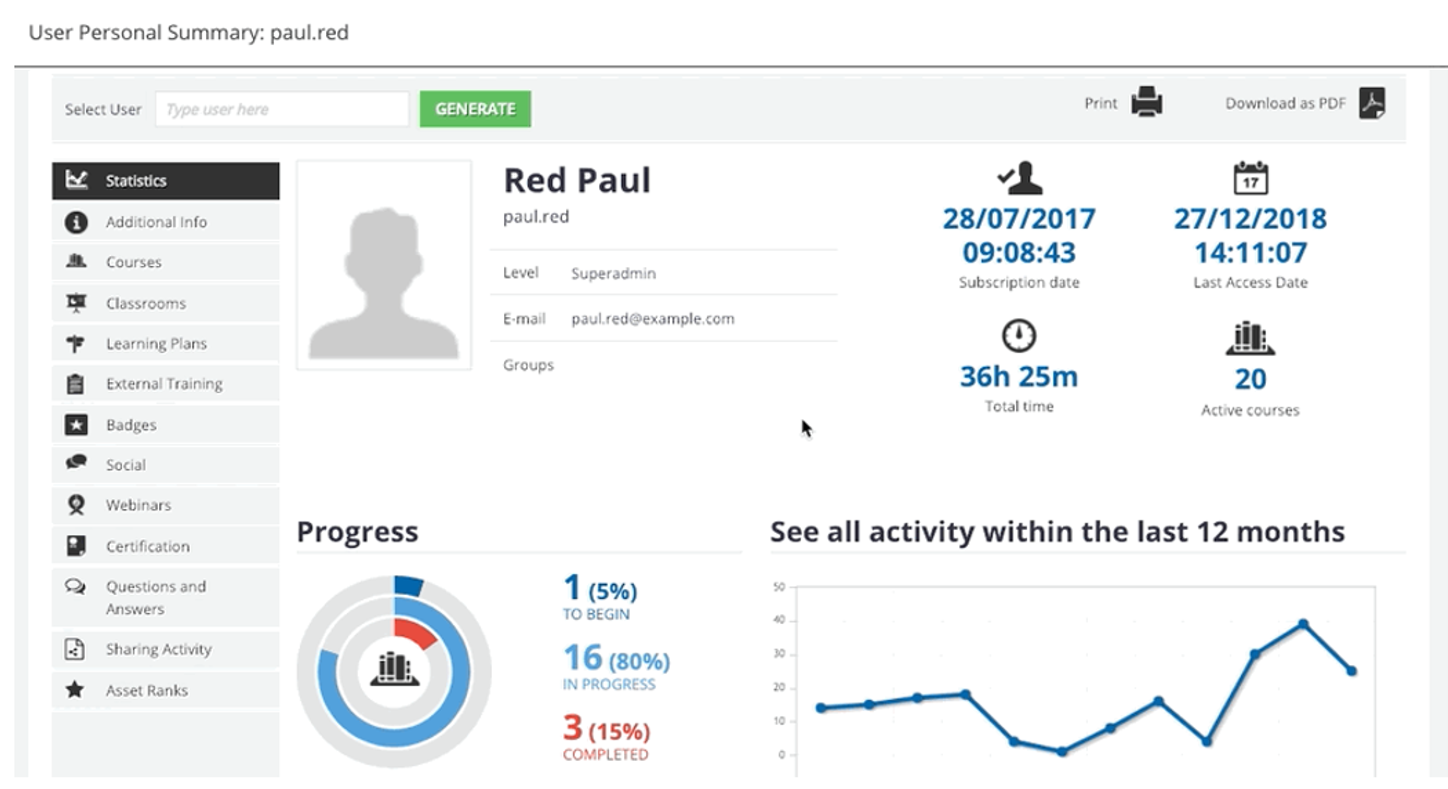Click the Sharing Activity icon in sidebar
This screenshot has width=1448, height=789.
click(75, 649)
